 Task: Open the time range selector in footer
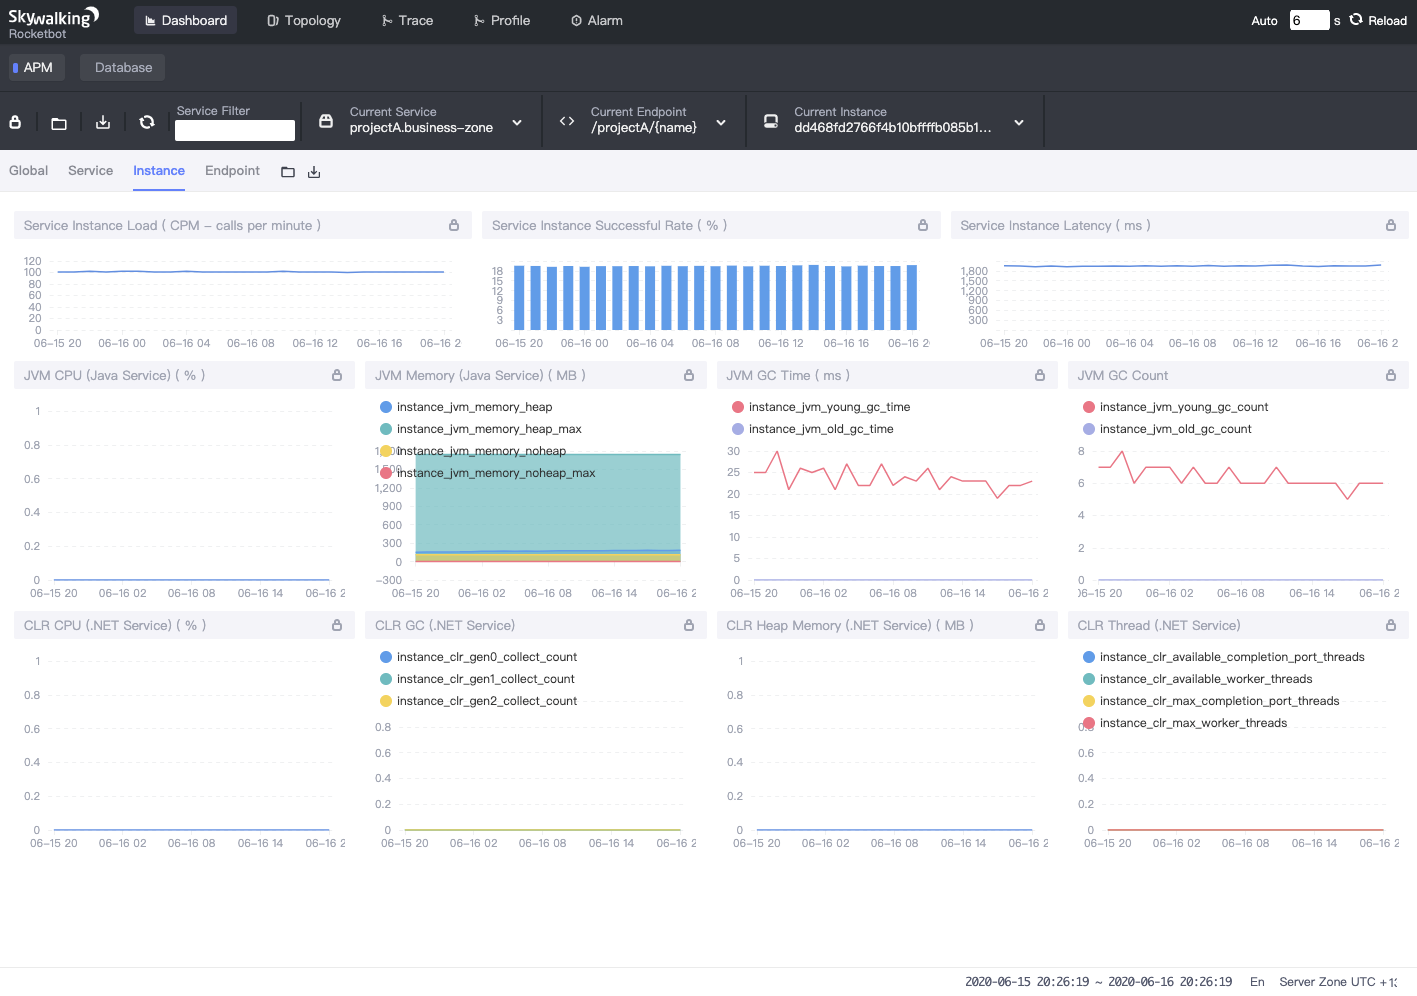pos(1098,982)
